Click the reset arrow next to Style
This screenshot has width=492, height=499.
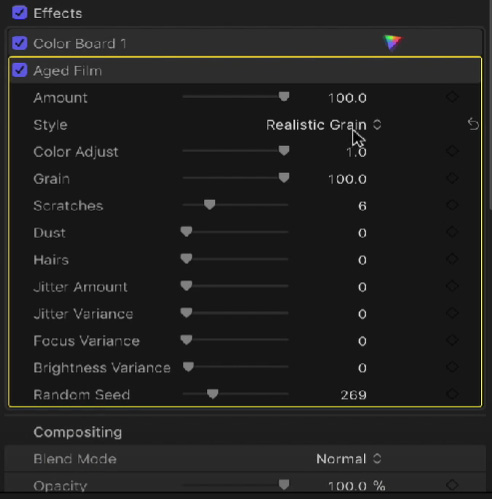(x=473, y=124)
